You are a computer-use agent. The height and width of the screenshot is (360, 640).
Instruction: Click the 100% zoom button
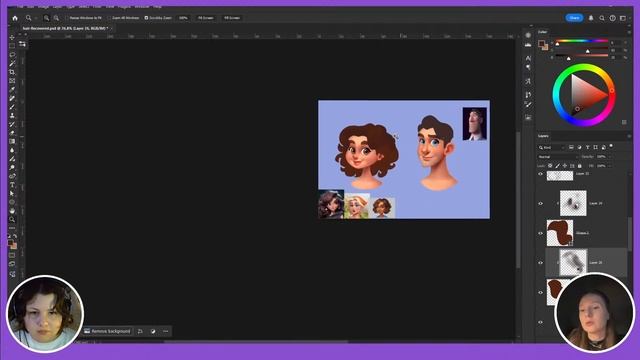coord(183,18)
